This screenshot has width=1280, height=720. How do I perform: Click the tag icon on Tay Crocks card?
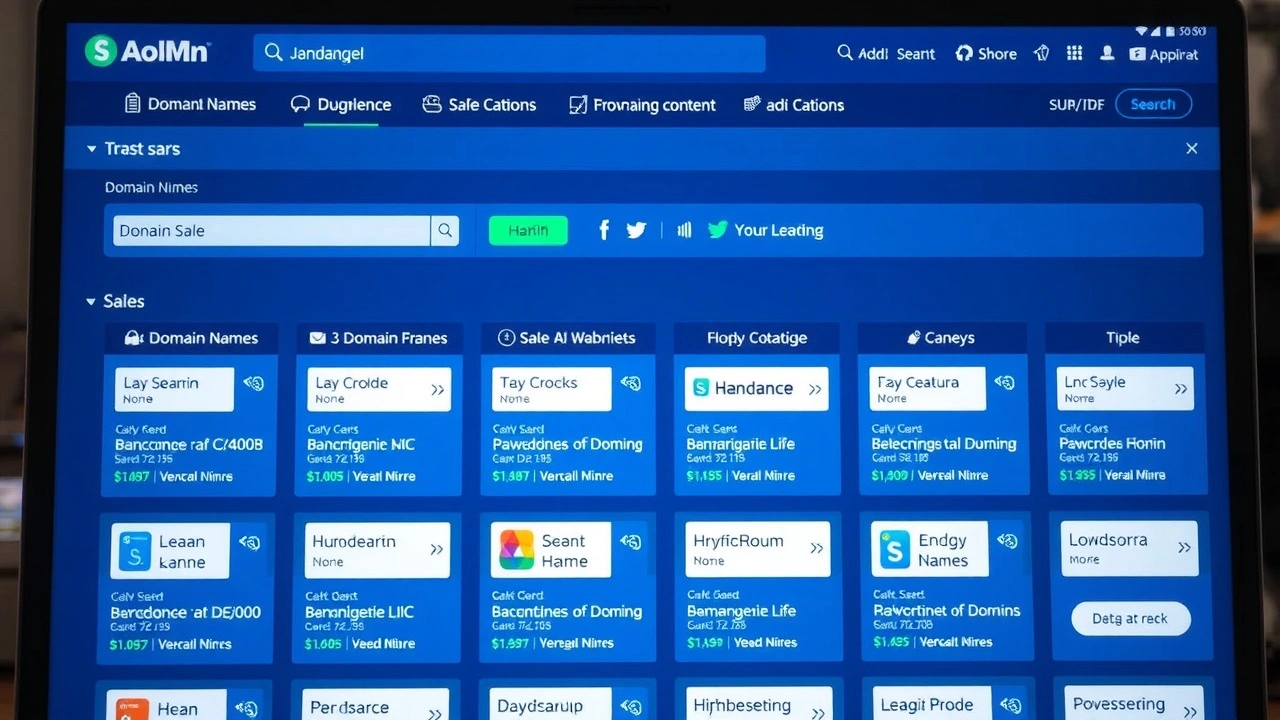coord(631,383)
